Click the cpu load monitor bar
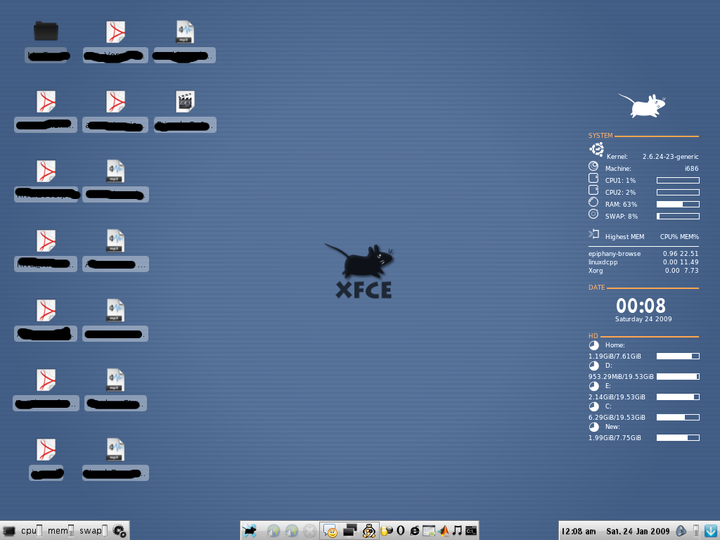720x540 pixels. click(x=39, y=531)
